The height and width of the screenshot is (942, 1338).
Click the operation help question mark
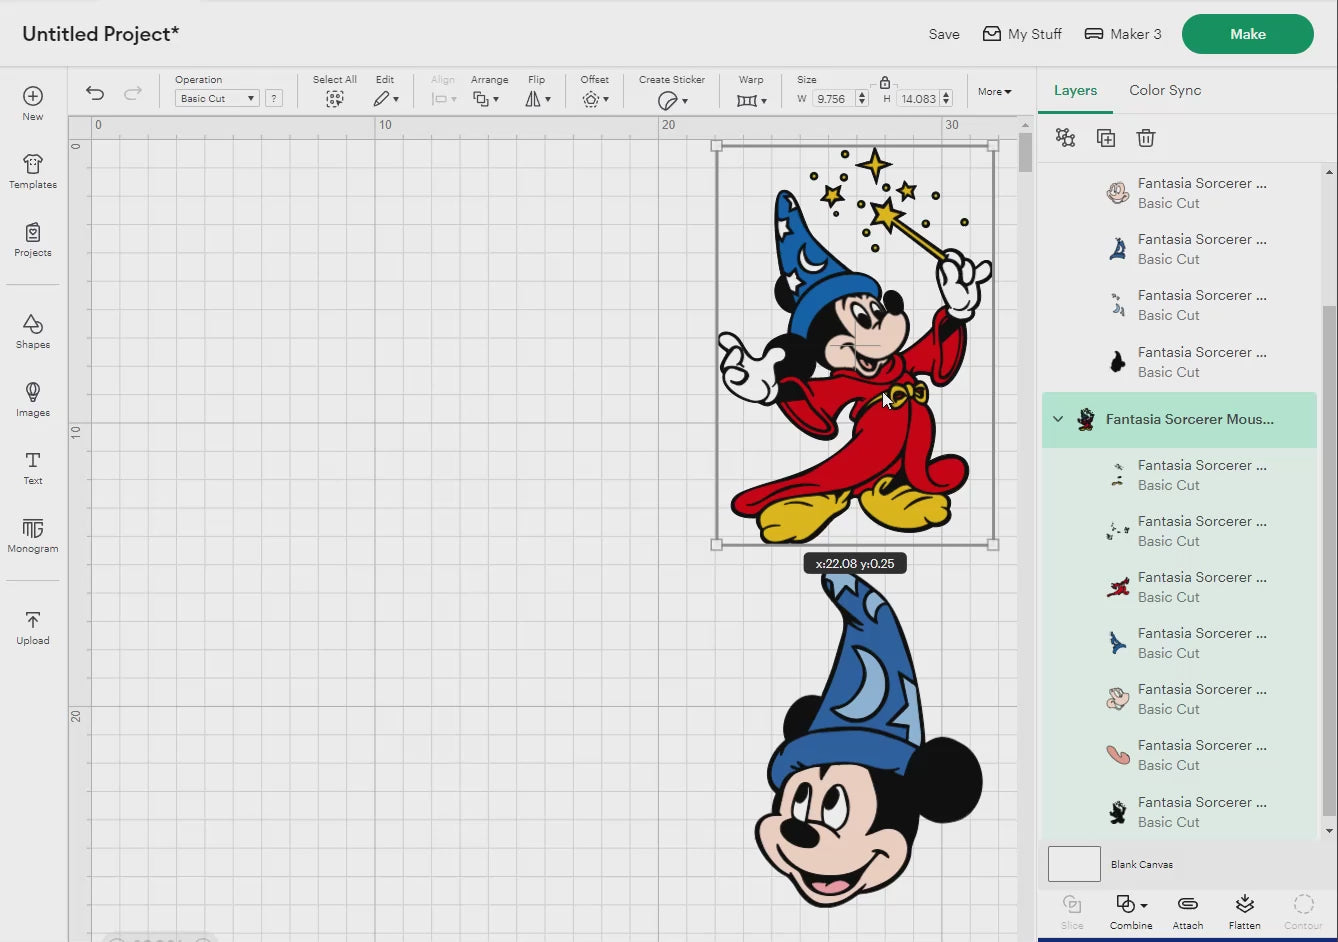274,98
